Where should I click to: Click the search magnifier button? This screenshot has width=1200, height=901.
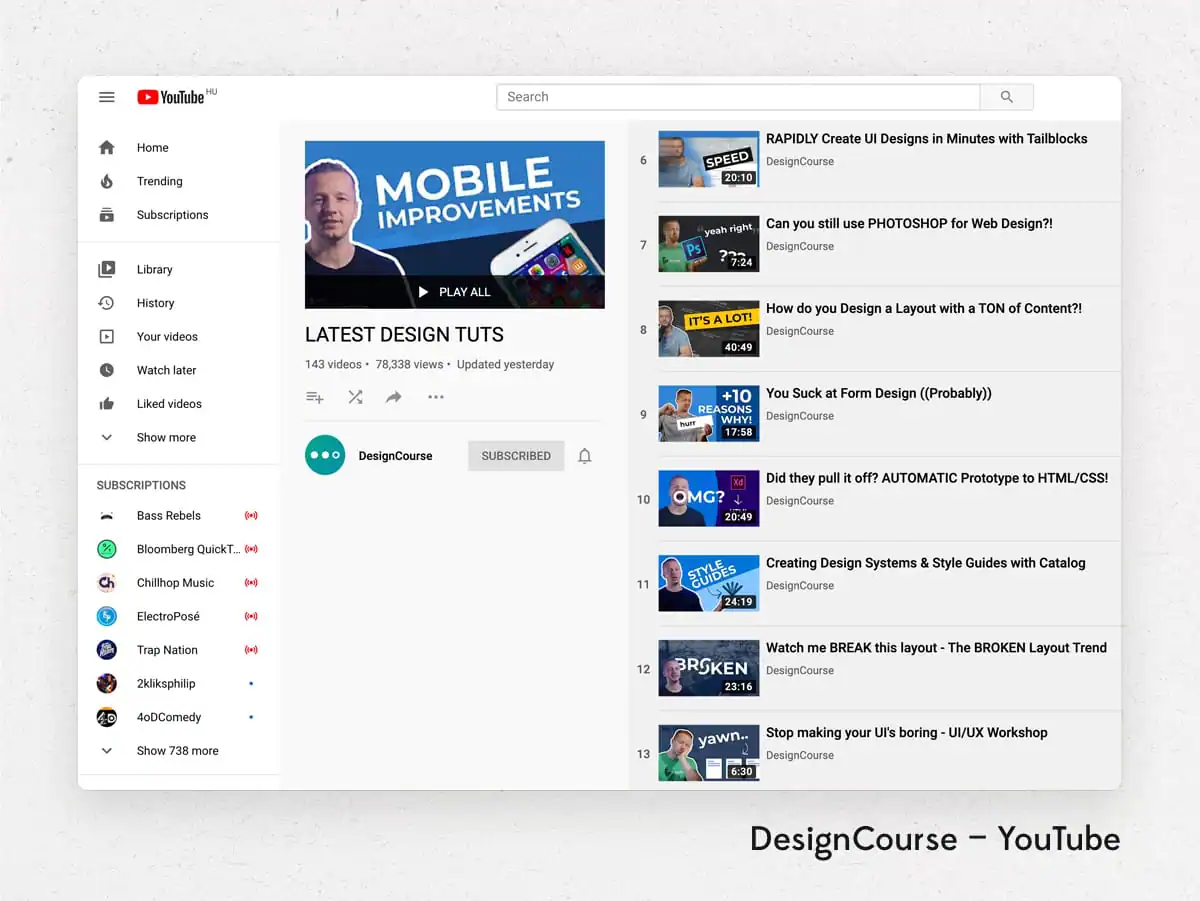(x=1006, y=96)
